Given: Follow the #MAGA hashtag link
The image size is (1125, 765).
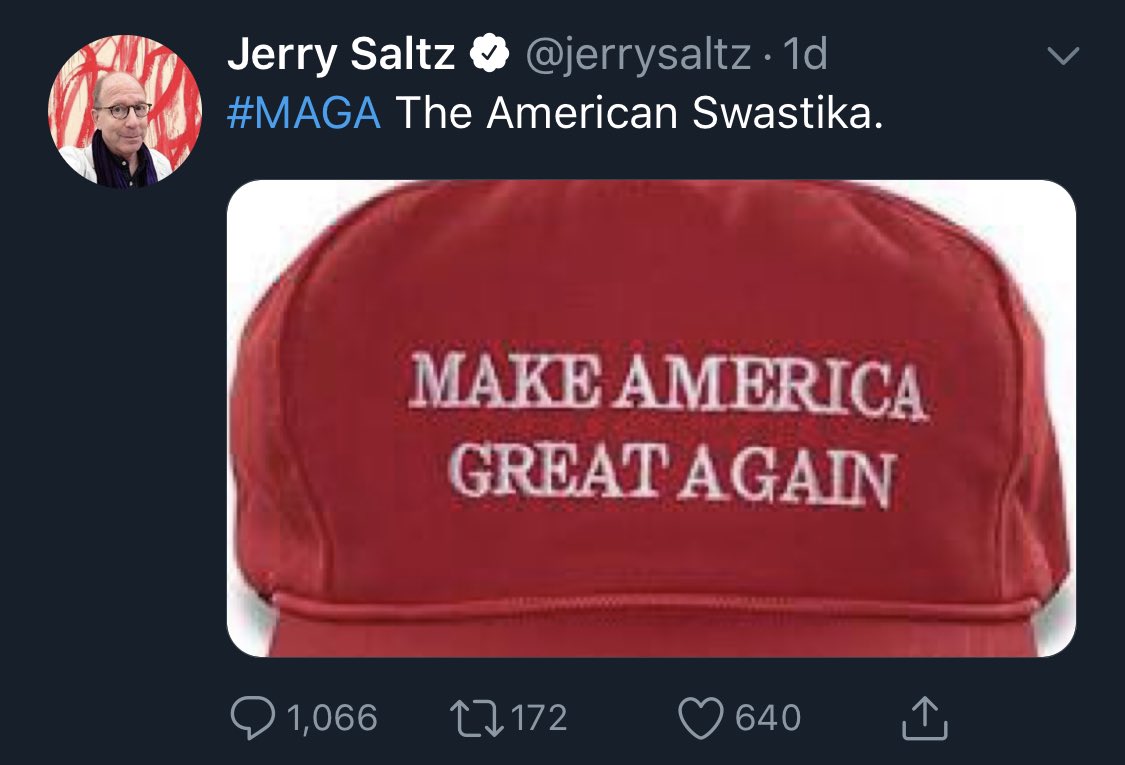Looking at the screenshot, I should click(x=303, y=113).
